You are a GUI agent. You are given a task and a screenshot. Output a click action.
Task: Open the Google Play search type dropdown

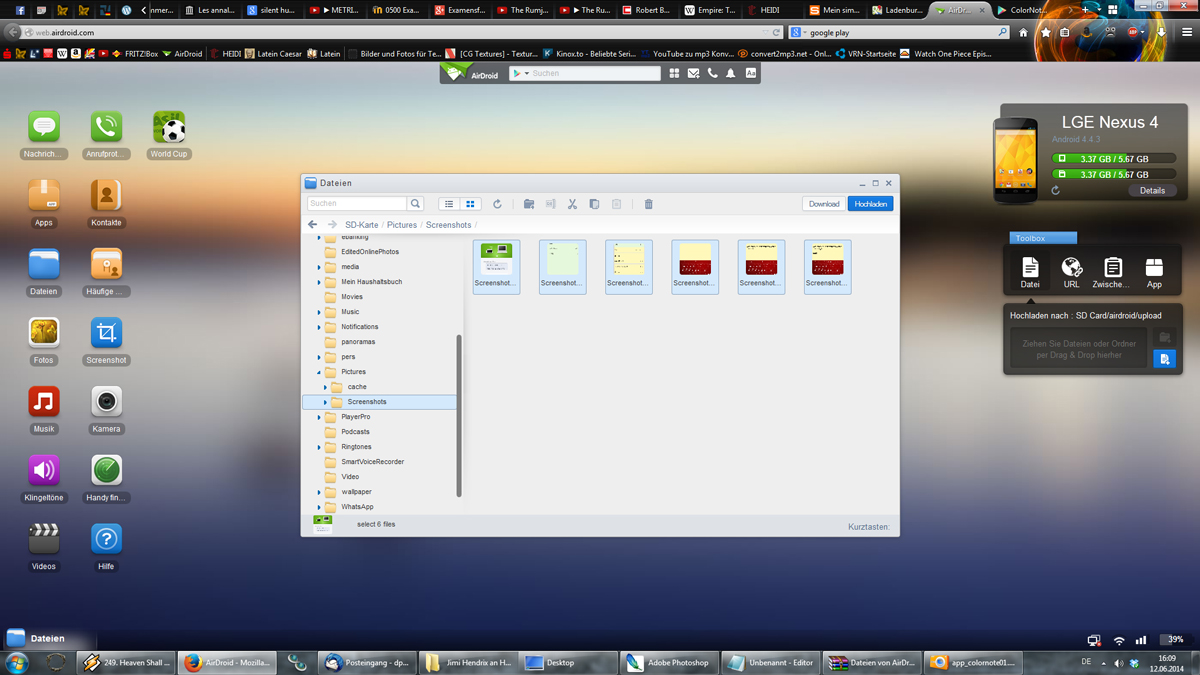coord(520,73)
